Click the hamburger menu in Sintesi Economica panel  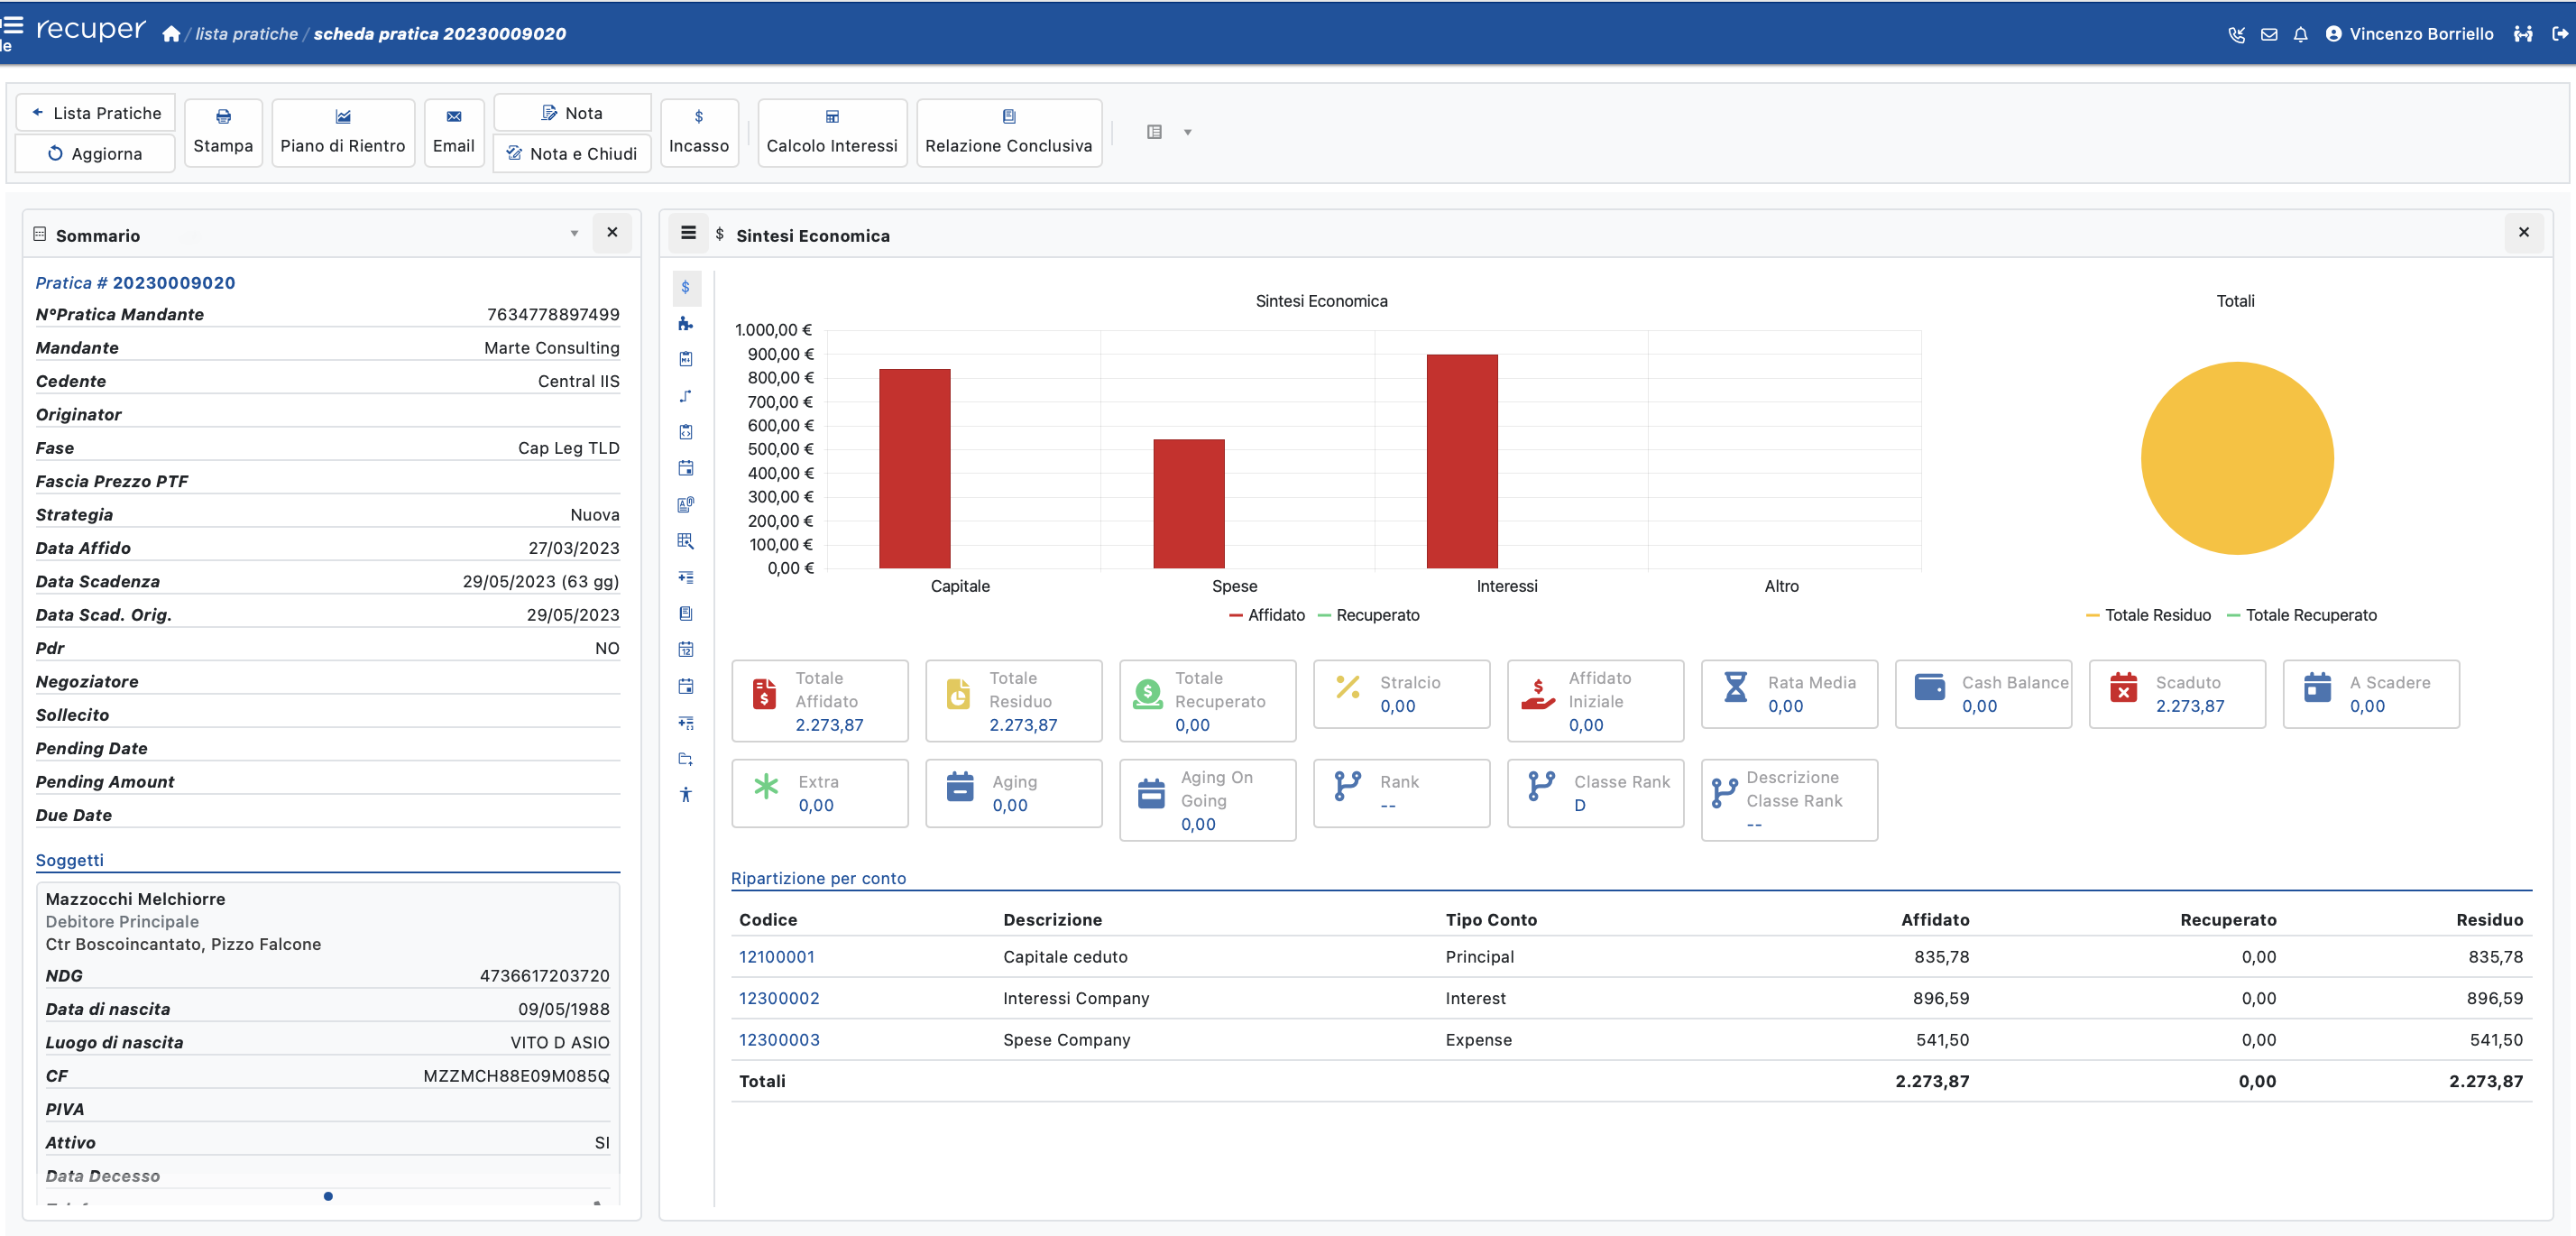[688, 233]
